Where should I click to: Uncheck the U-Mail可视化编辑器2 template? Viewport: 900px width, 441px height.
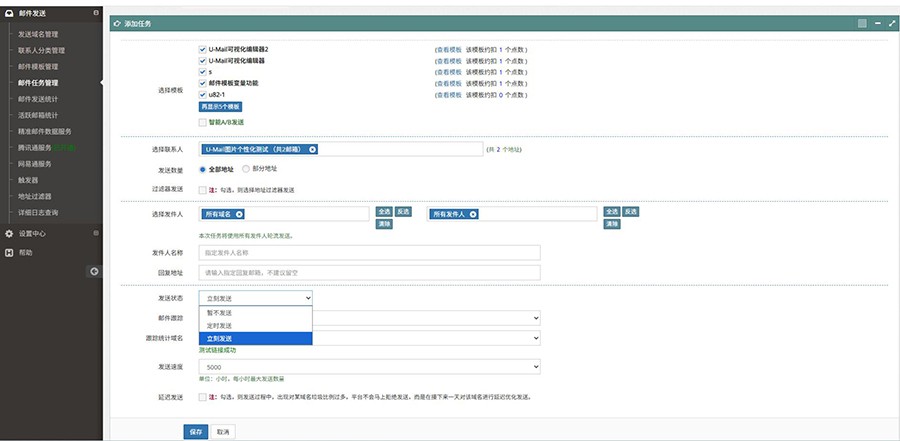coord(202,49)
